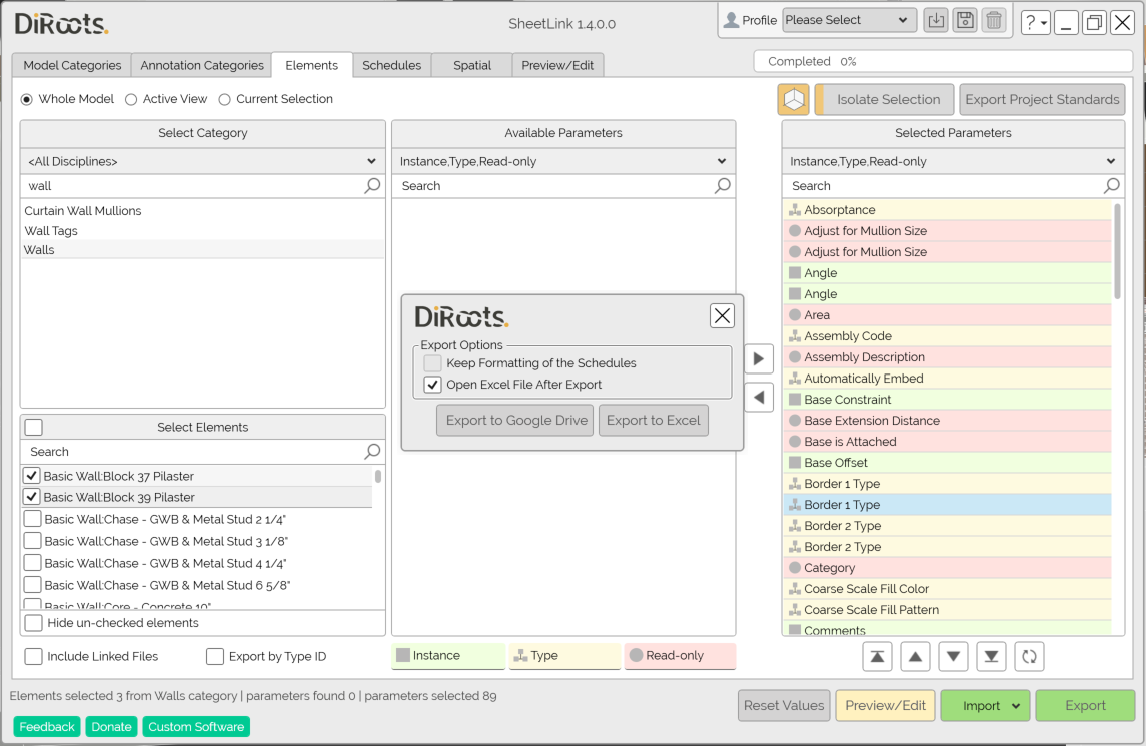Select the Active View radio button
Screen dimensions: 1146x746
point(131,99)
